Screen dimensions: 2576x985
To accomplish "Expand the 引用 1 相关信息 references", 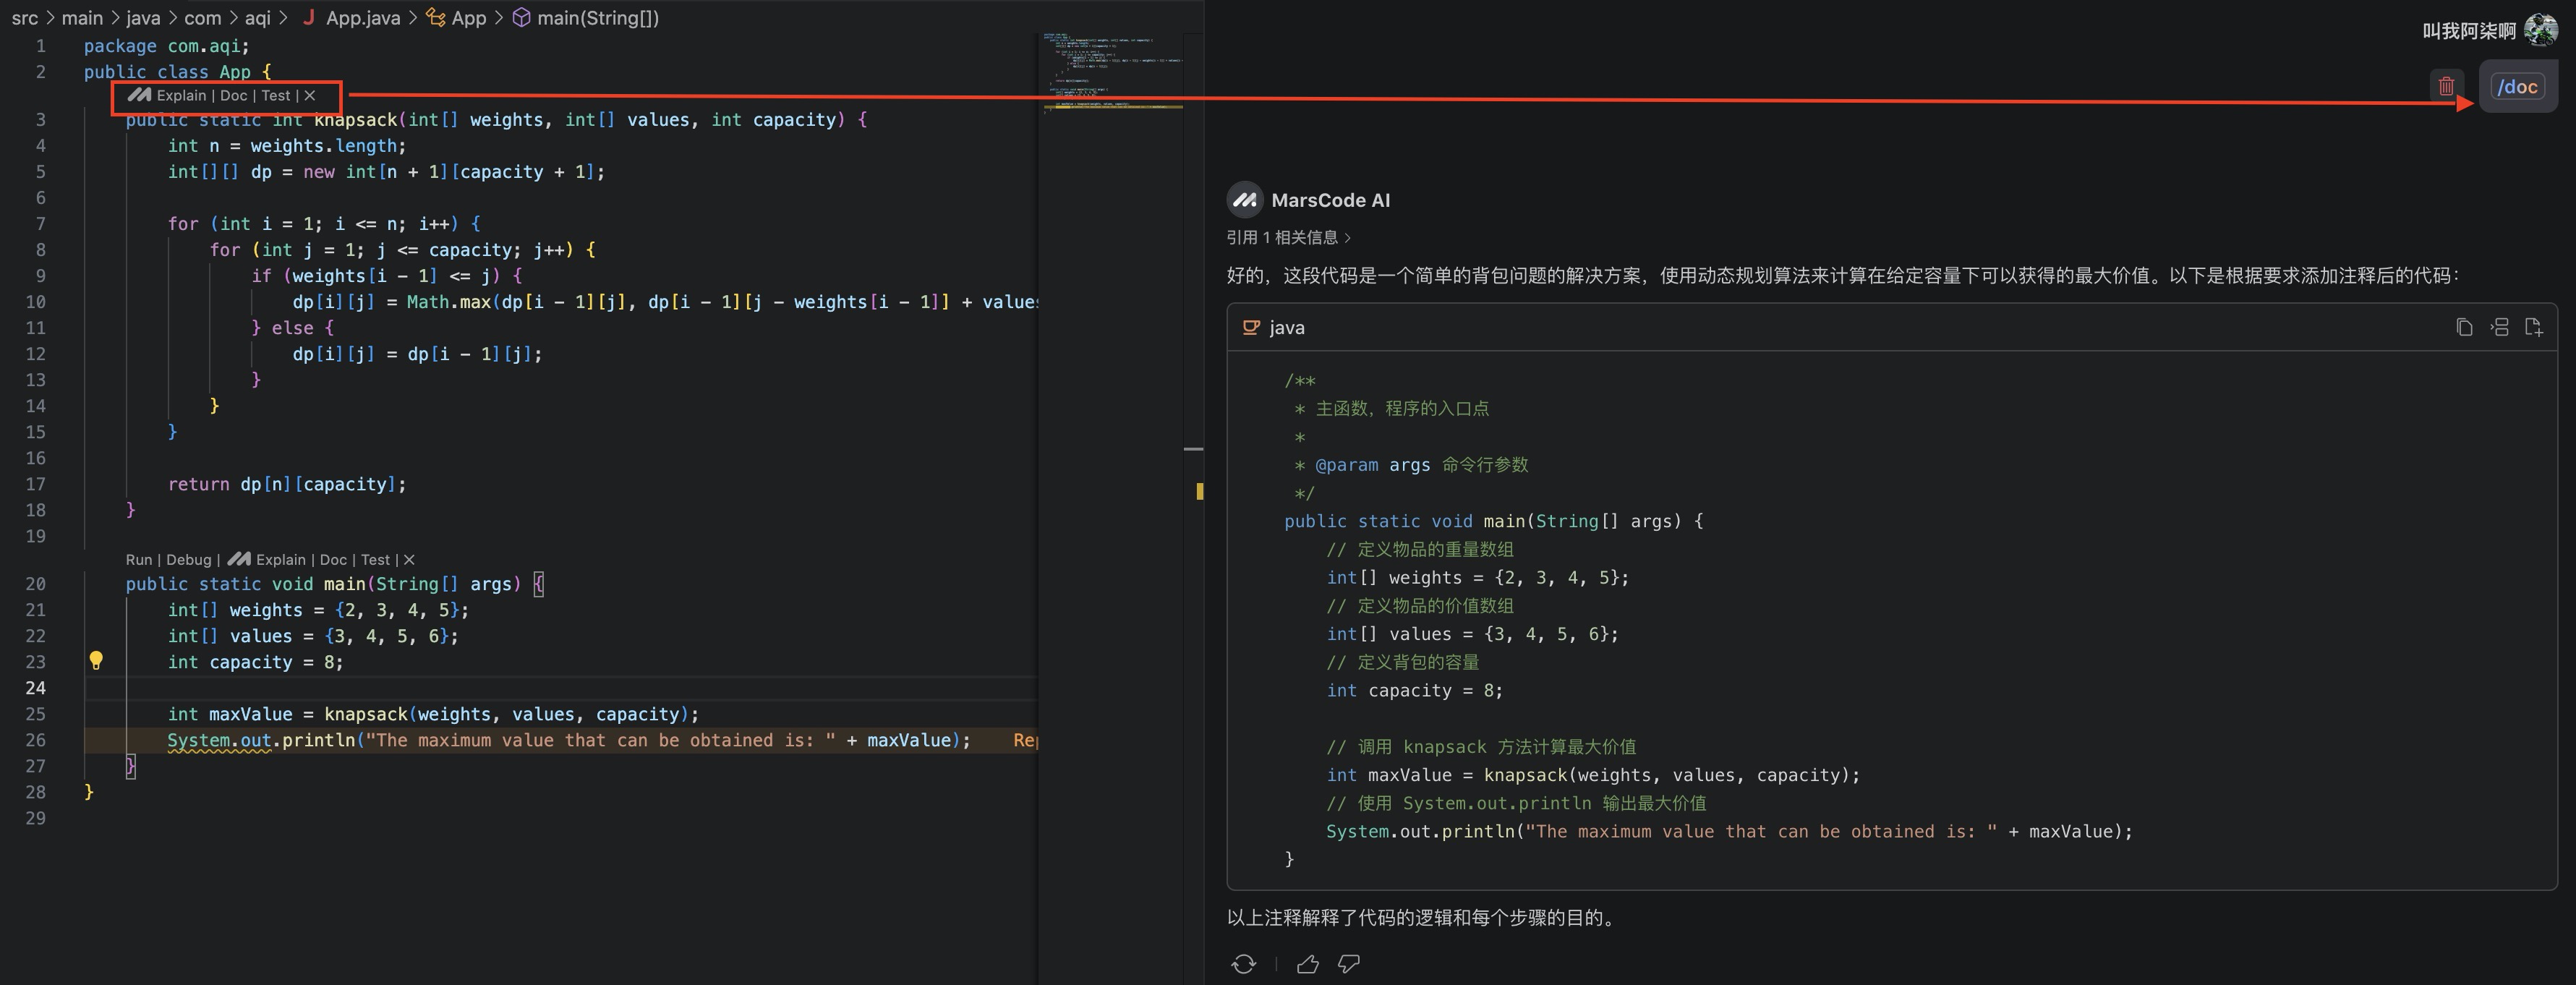I will click(1288, 237).
